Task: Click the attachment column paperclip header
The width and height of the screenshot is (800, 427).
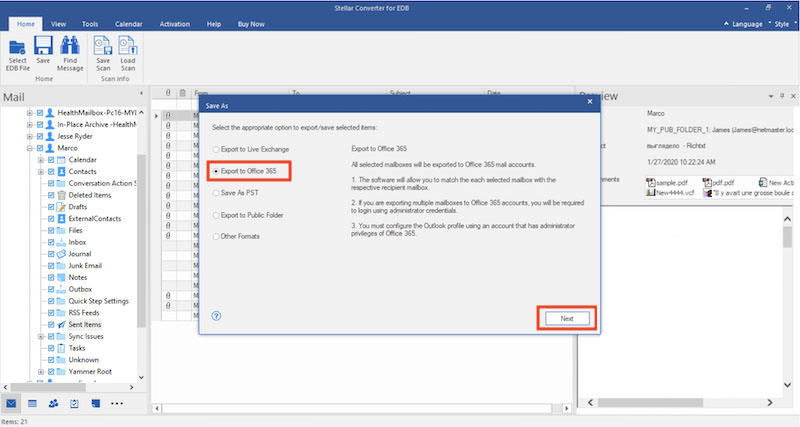Action: pyautogui.click(x=168, y=93)
